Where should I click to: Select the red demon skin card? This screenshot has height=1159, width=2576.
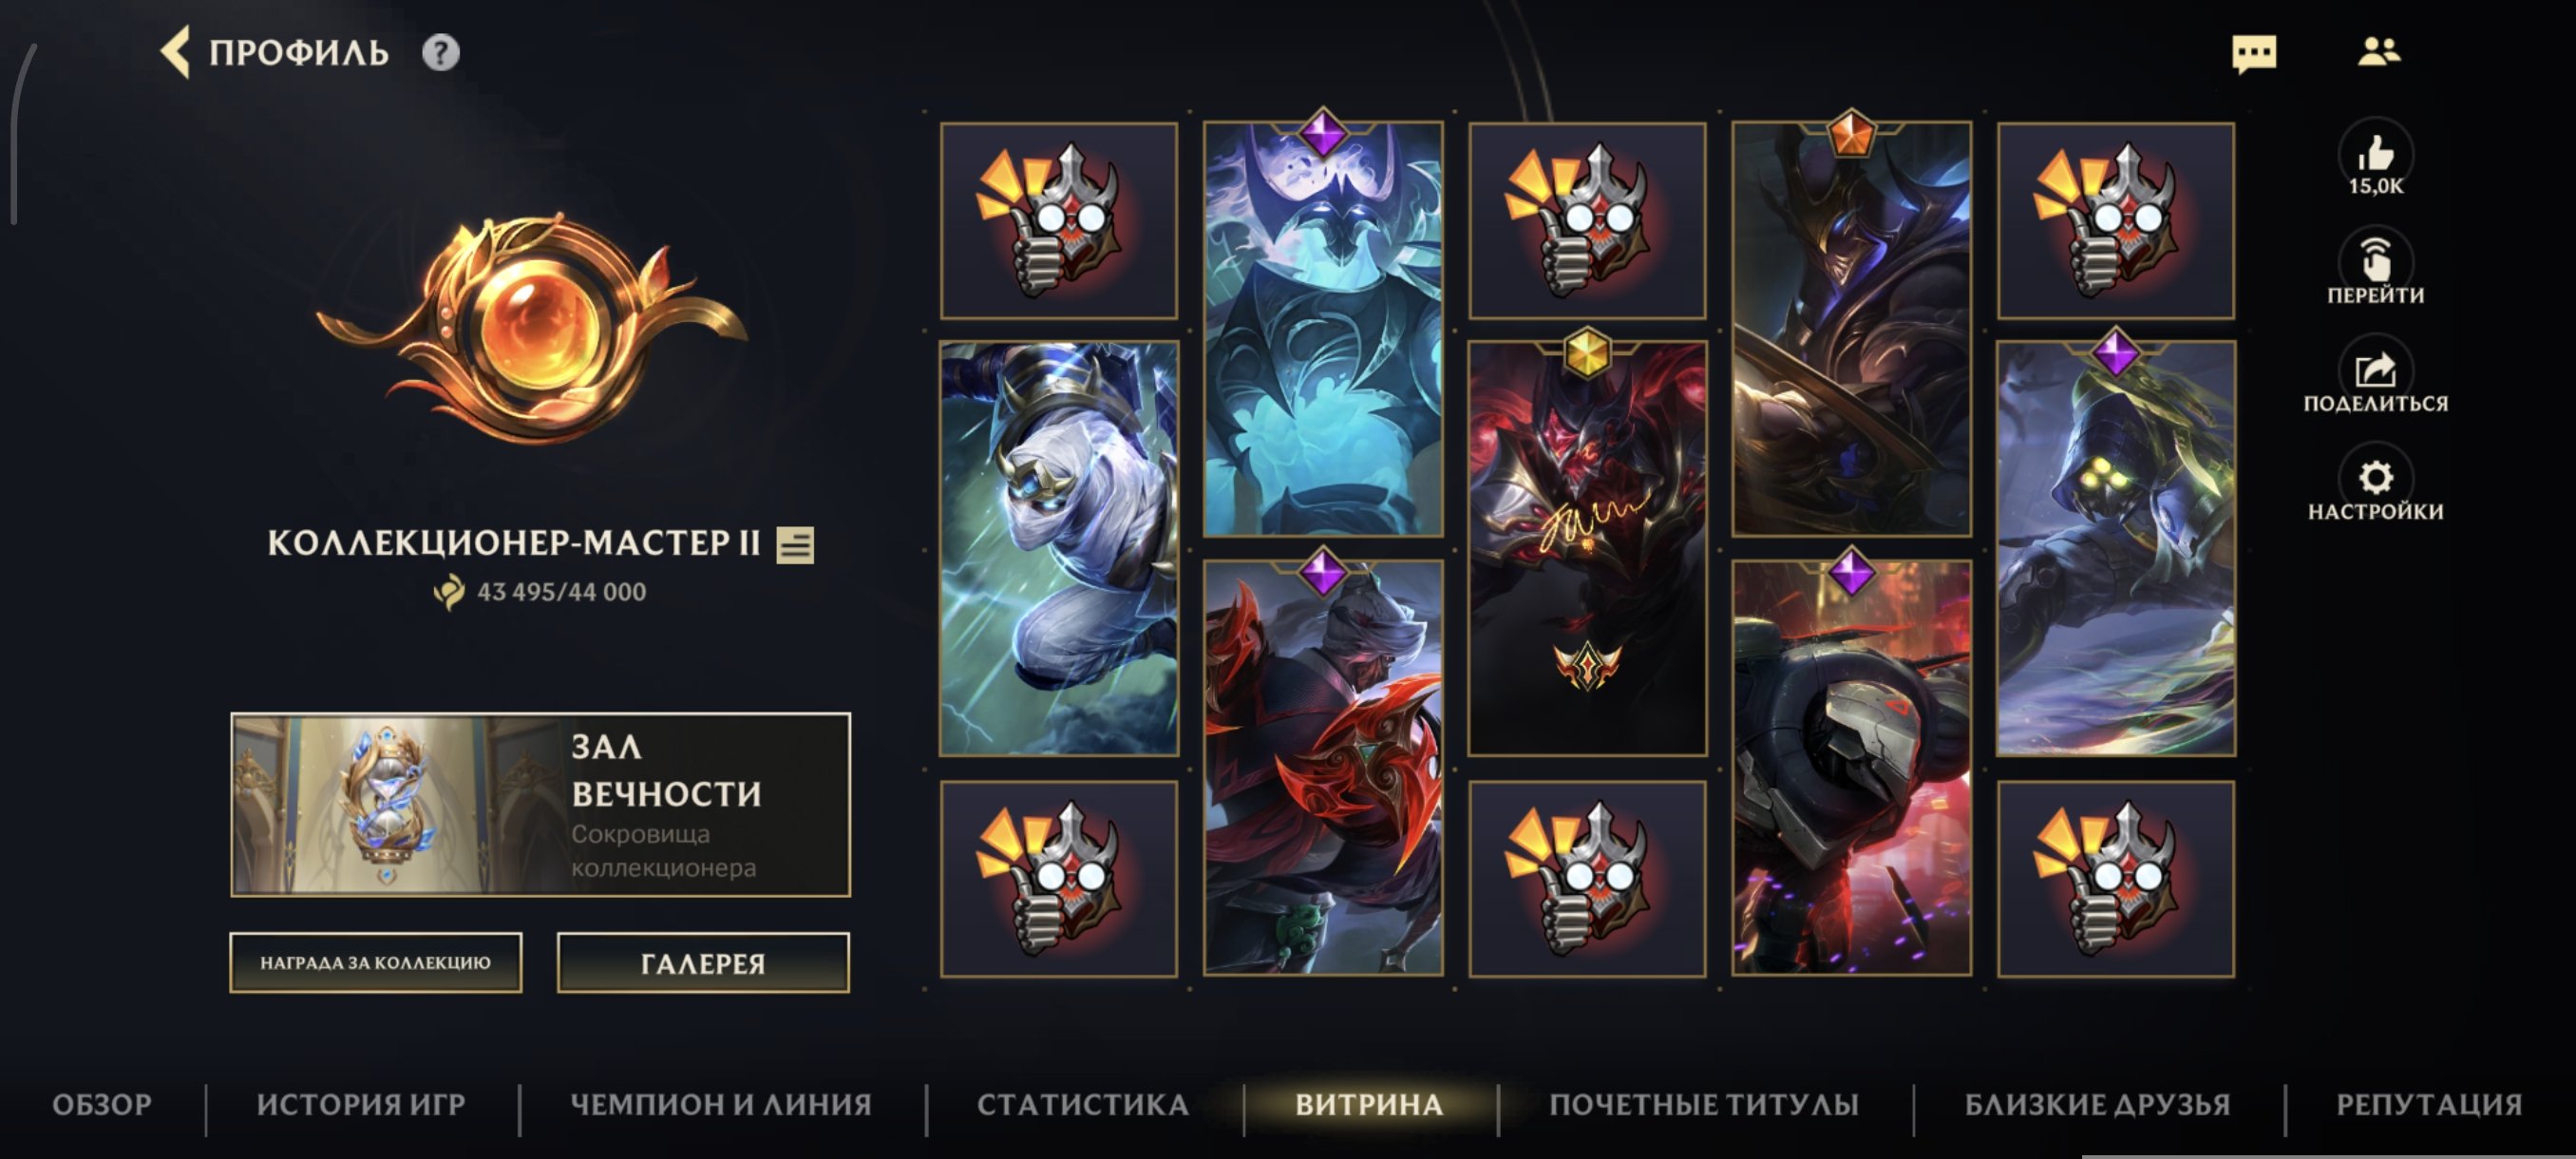coord(1587,548)
